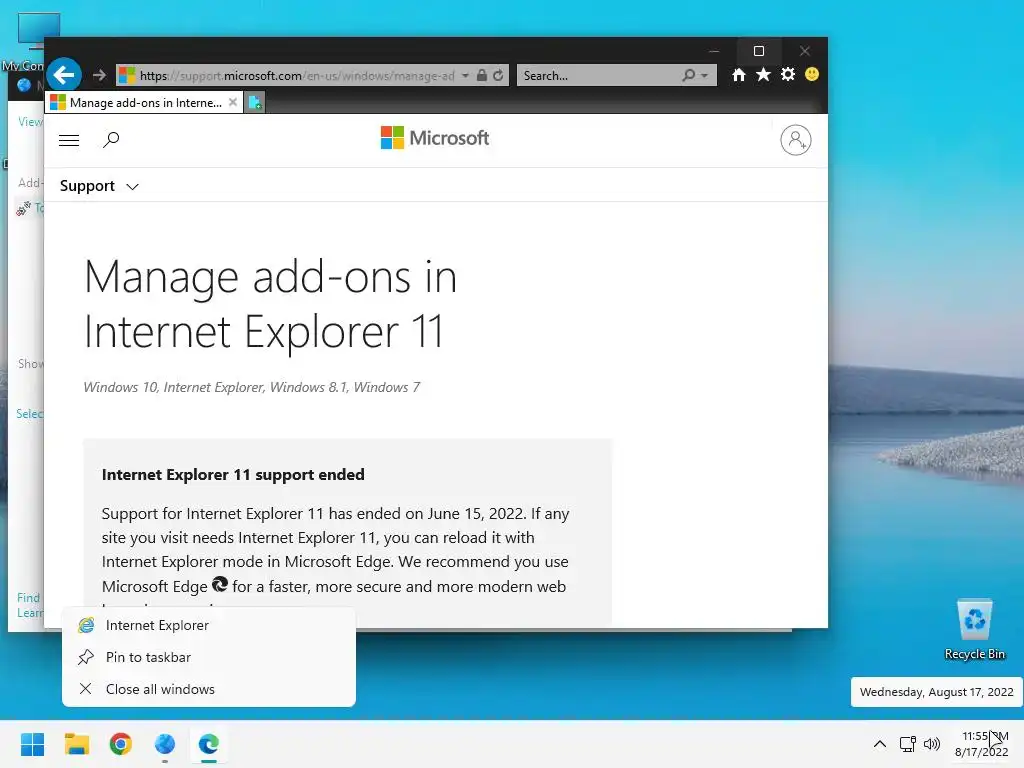Click the account sign-in avatar icon

tap(795, 140)
